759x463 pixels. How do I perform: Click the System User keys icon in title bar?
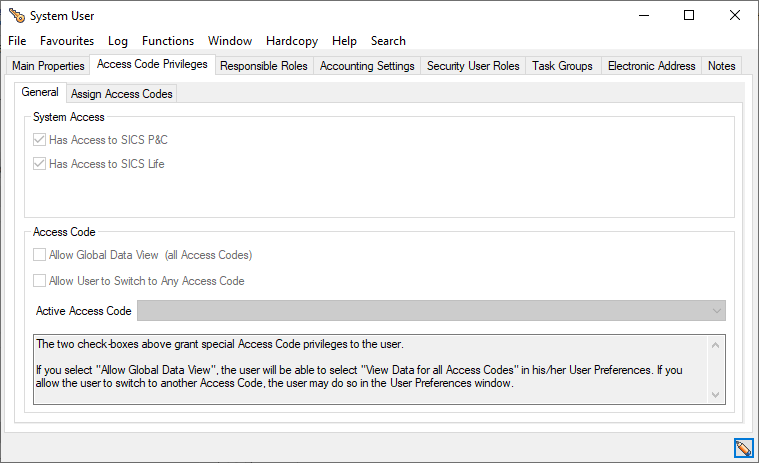[16, 15]
